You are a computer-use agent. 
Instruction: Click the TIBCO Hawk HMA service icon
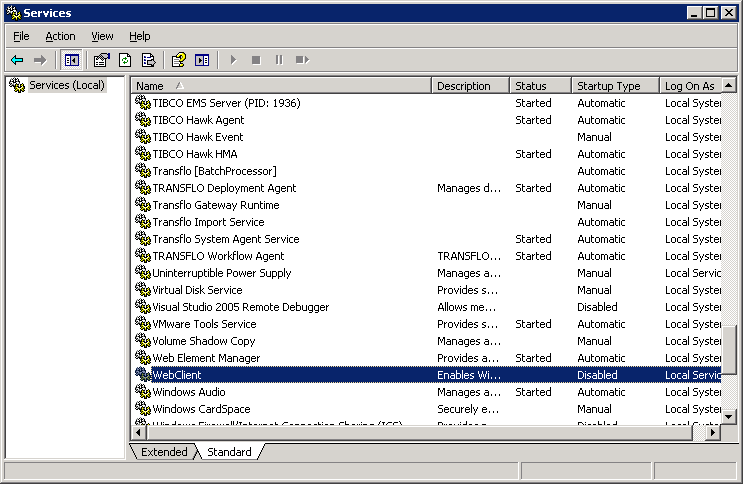coord(143,154)
